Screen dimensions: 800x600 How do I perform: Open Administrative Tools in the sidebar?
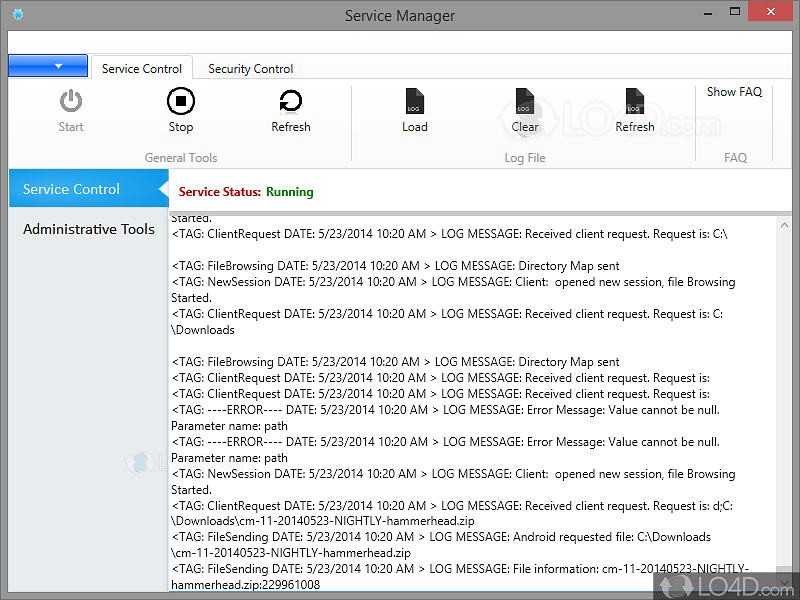pyautogui.click(x=89, y=229)
